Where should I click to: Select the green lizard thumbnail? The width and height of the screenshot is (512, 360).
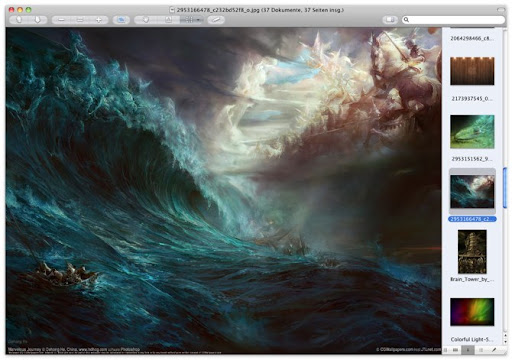[x=472, y=131]
